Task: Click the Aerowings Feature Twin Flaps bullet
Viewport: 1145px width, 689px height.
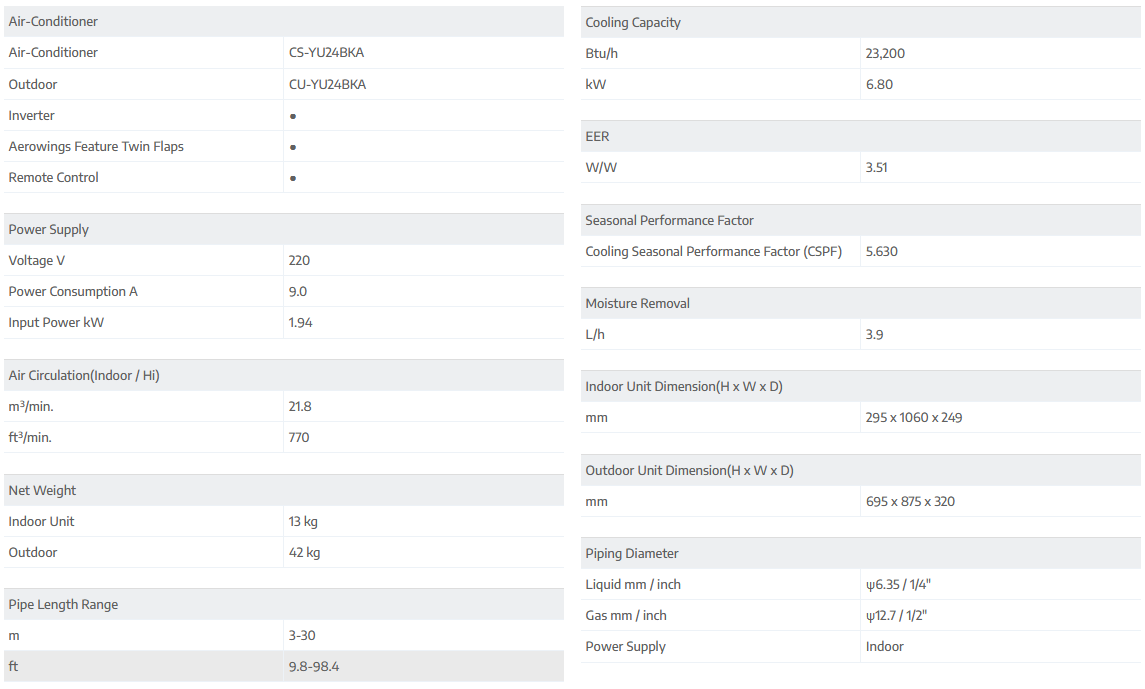Action: 292,147
